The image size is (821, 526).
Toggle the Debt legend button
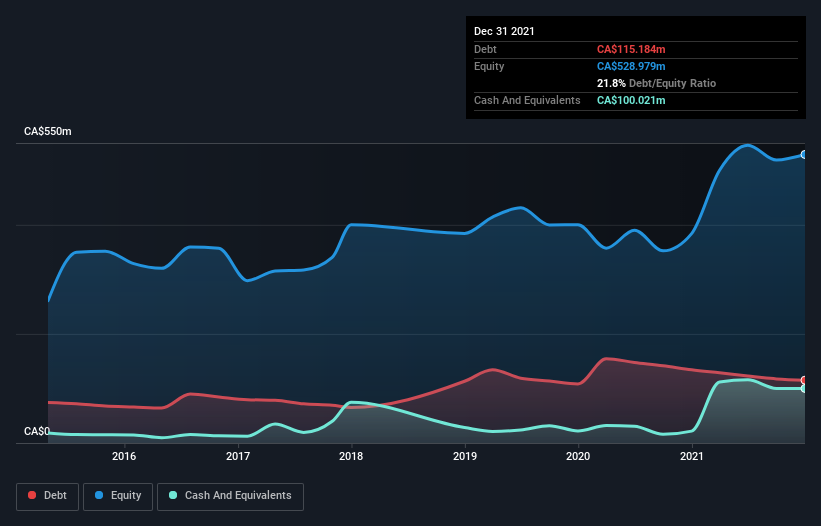pos(47,496)
